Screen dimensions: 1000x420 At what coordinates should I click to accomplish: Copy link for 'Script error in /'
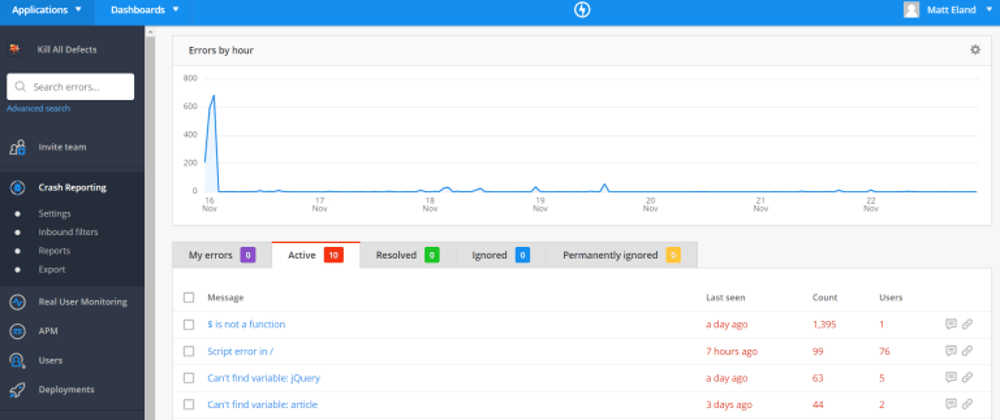pos(967,351)
